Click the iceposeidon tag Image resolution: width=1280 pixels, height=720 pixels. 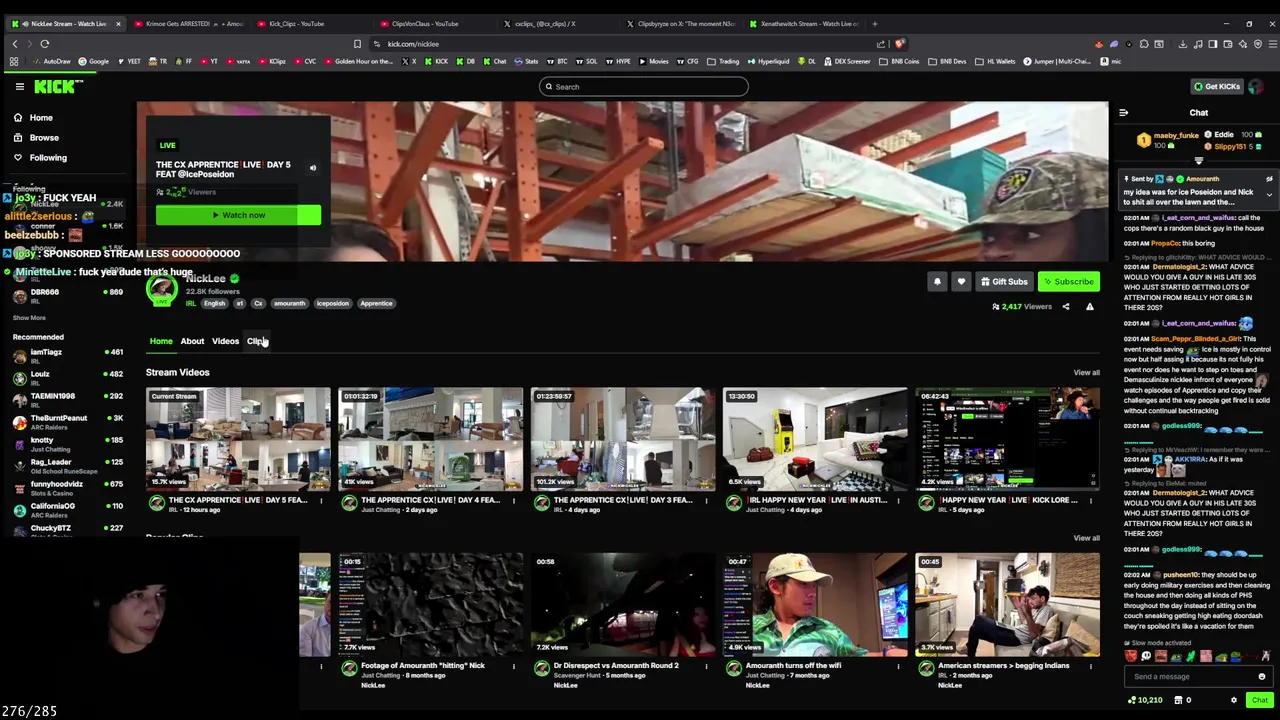(333, 304)
